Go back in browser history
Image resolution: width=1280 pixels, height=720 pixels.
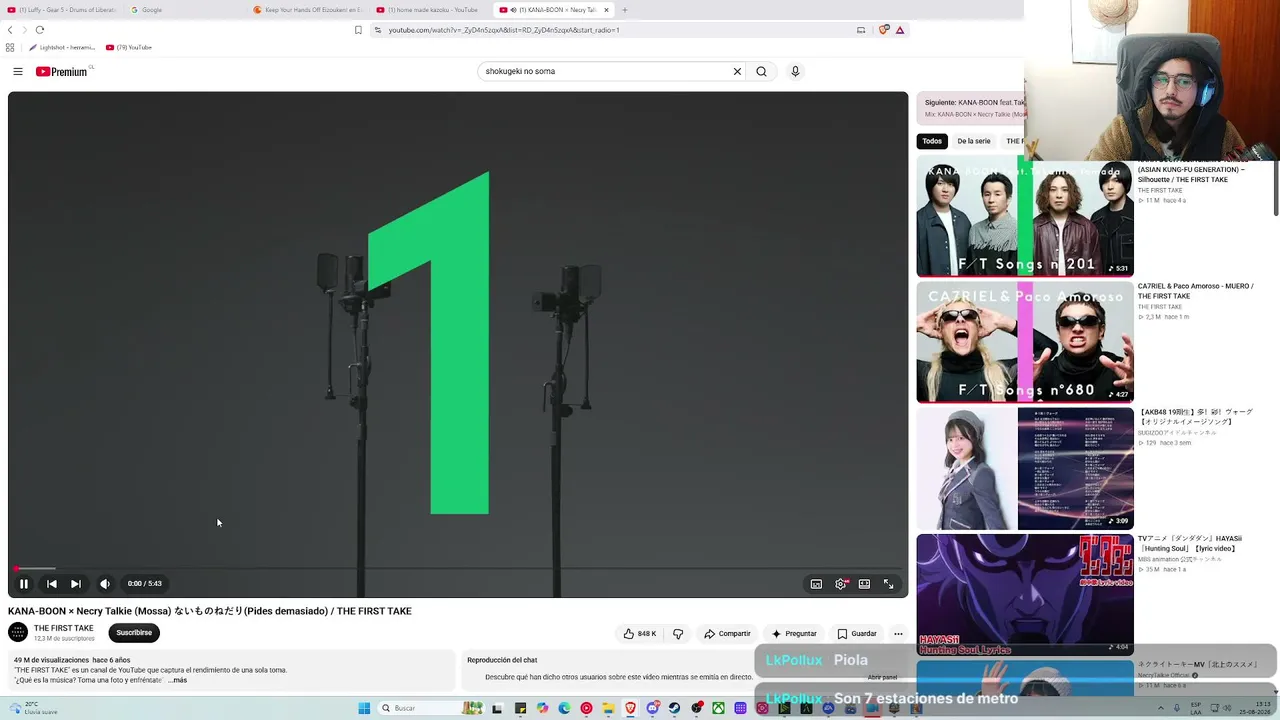pos(10,30)
